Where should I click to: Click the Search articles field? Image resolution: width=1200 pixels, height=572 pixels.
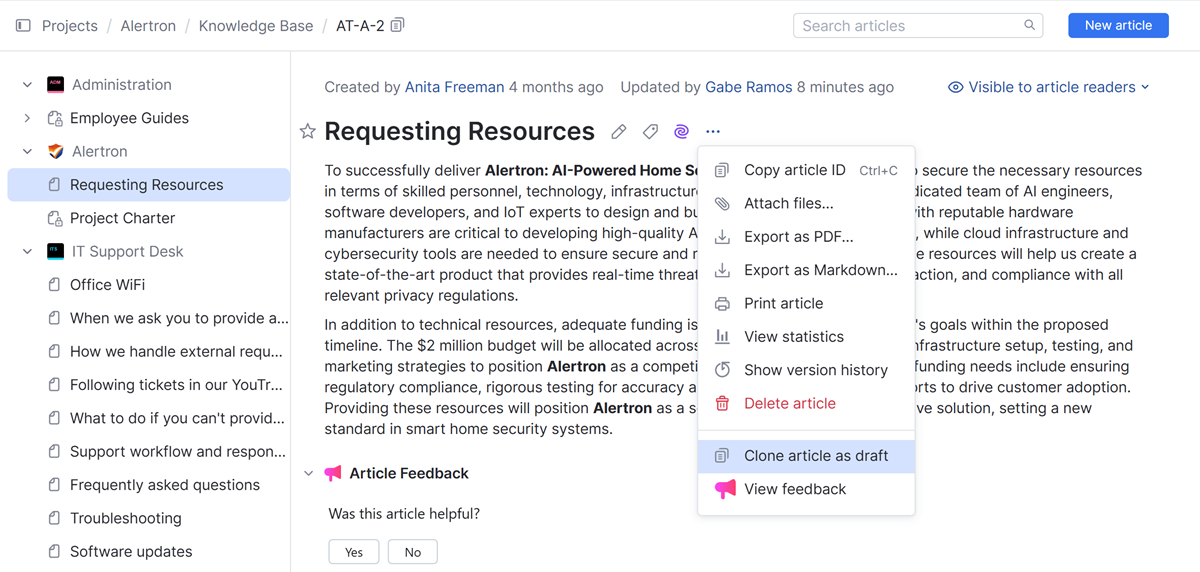[x=908, y=25]
